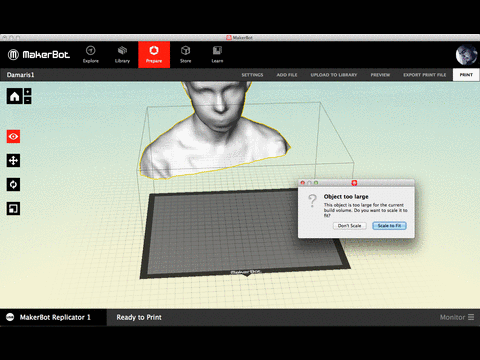Select the Scale tool
Image resolution: width=480 pixels, height=360 pixels.
point(13,209)
